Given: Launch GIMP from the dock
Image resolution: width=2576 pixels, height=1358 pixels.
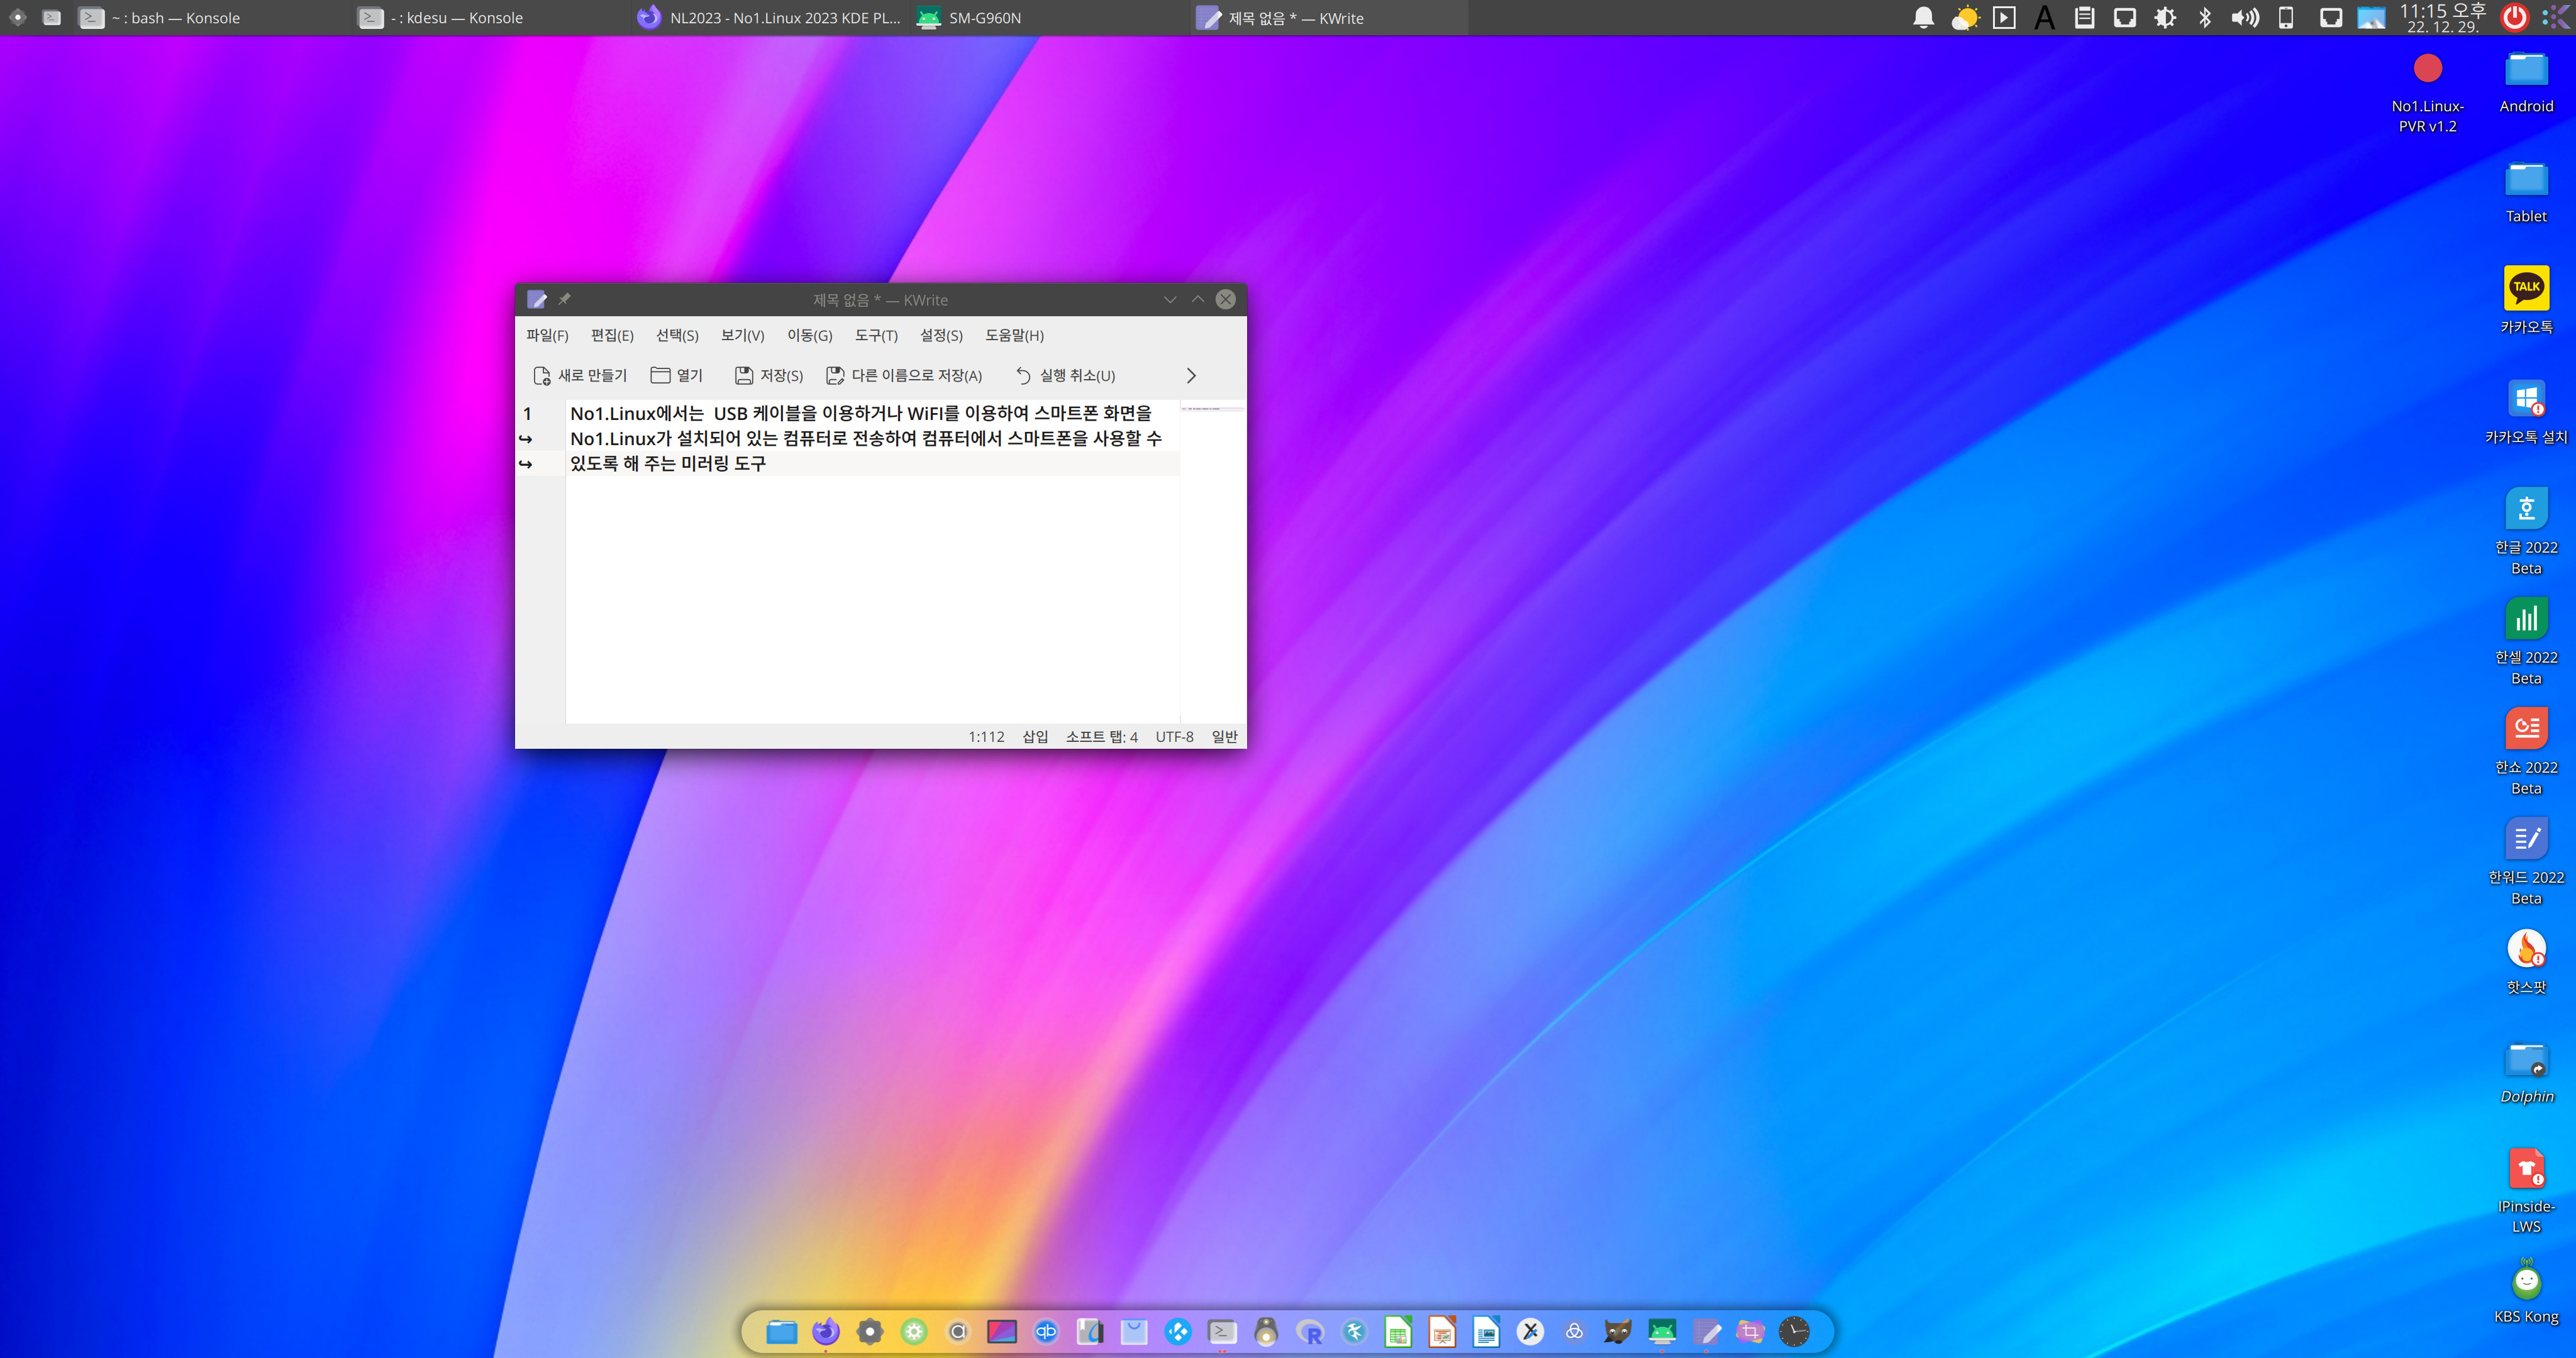Looking at the screenshot, I should (x=1618, y=1331).
